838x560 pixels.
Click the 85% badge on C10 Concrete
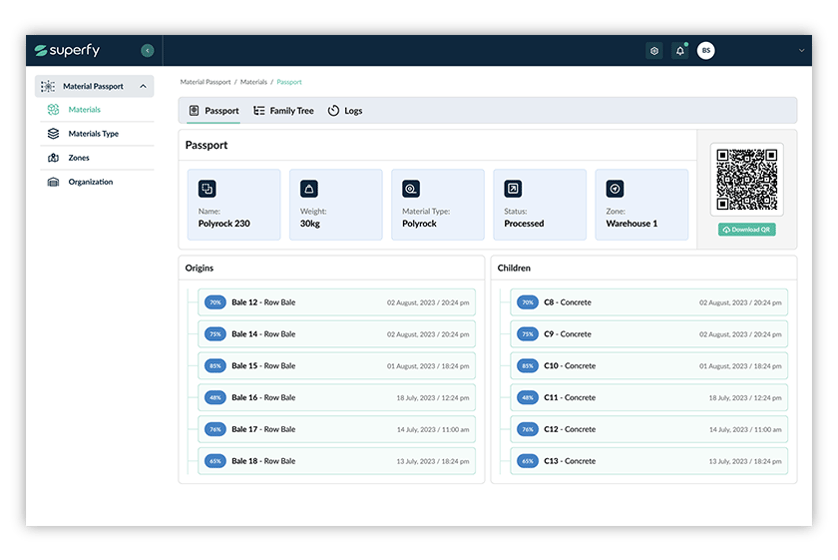(526, 366)
